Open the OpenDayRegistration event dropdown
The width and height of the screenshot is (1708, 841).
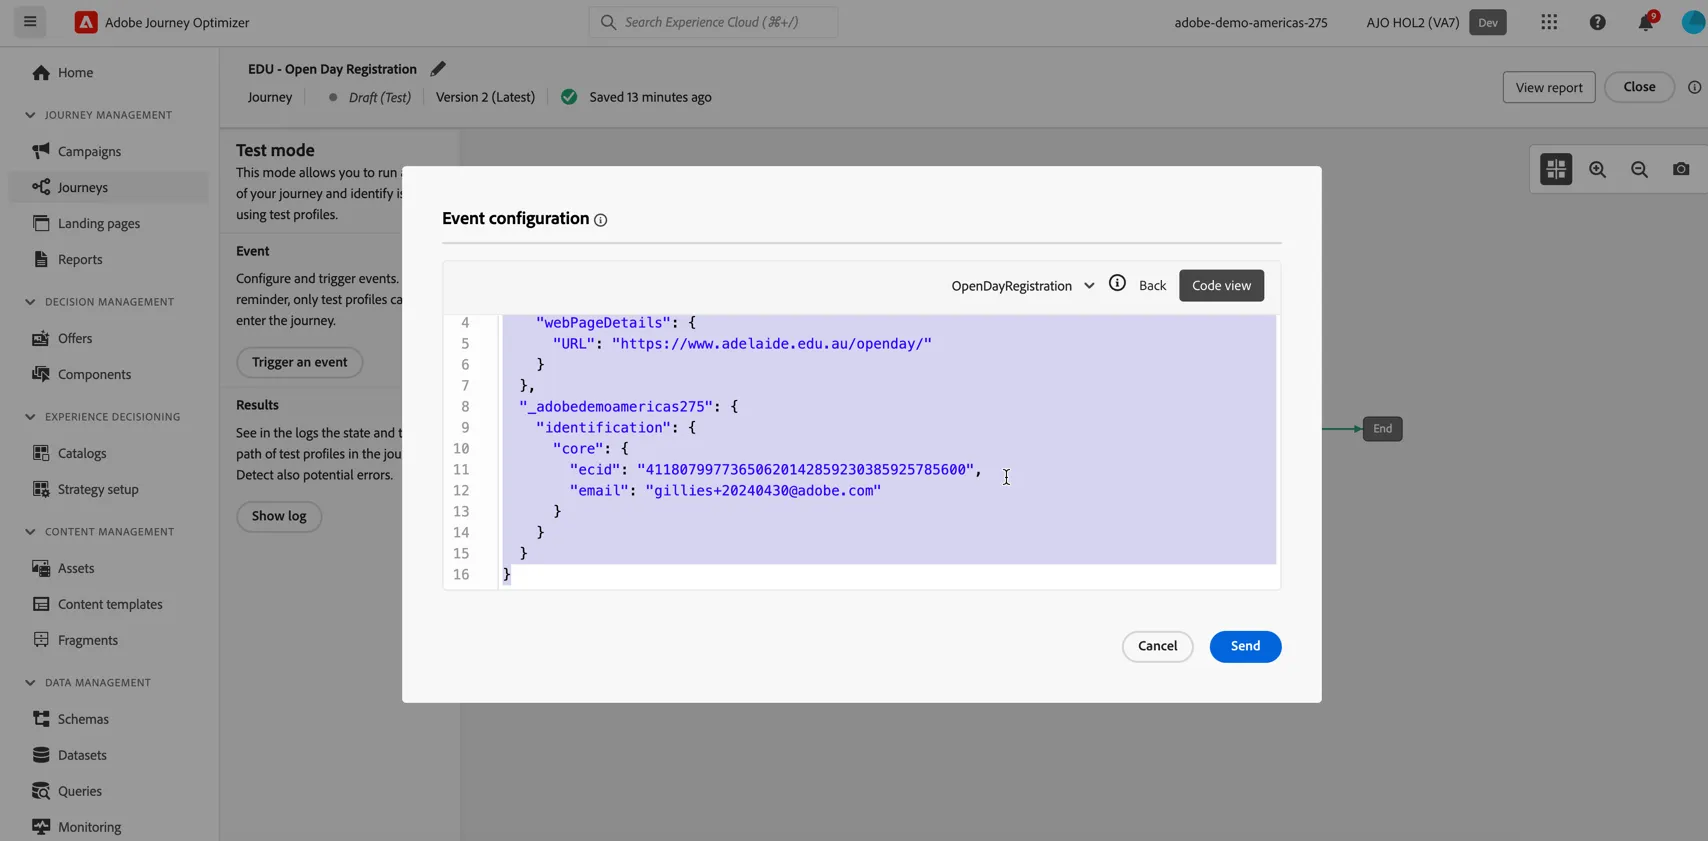[1023, 286]
